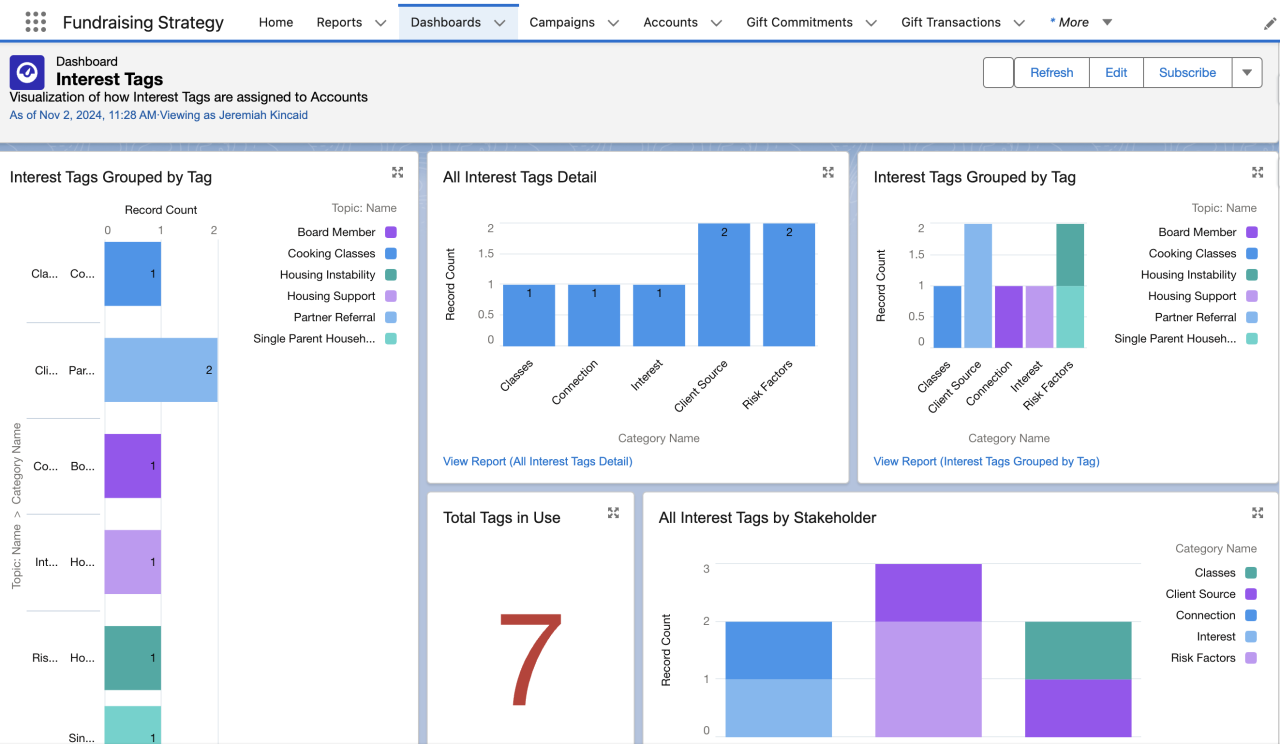Expand All Interest Tags by Stakeholder chart
1280x744 pixels.
[x=1258, y=513]
